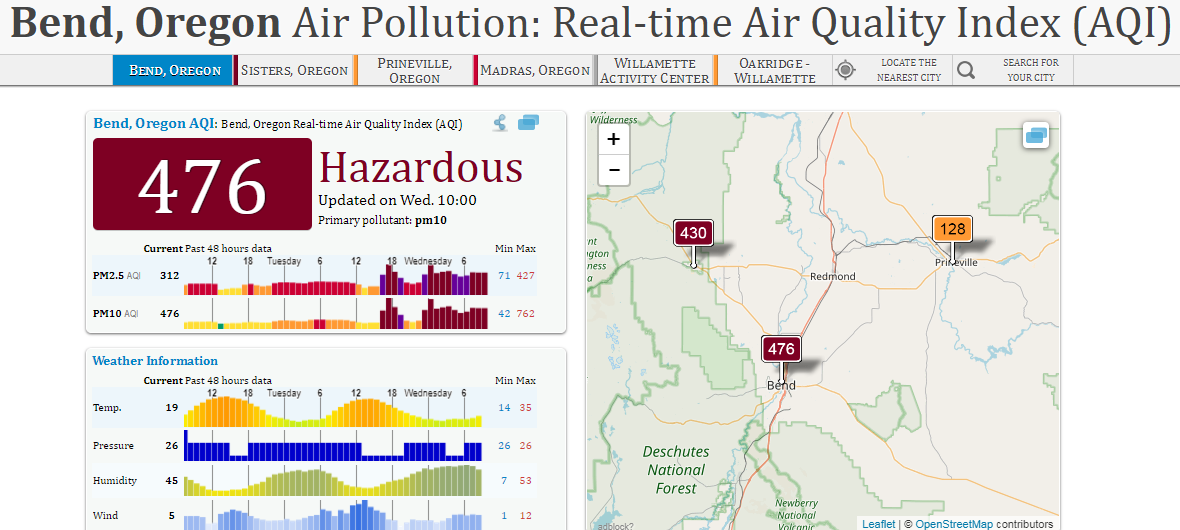This screenshot has width=1180, height=530.
Task: Click the large 476 AQI value box
Action: point(202,184)
